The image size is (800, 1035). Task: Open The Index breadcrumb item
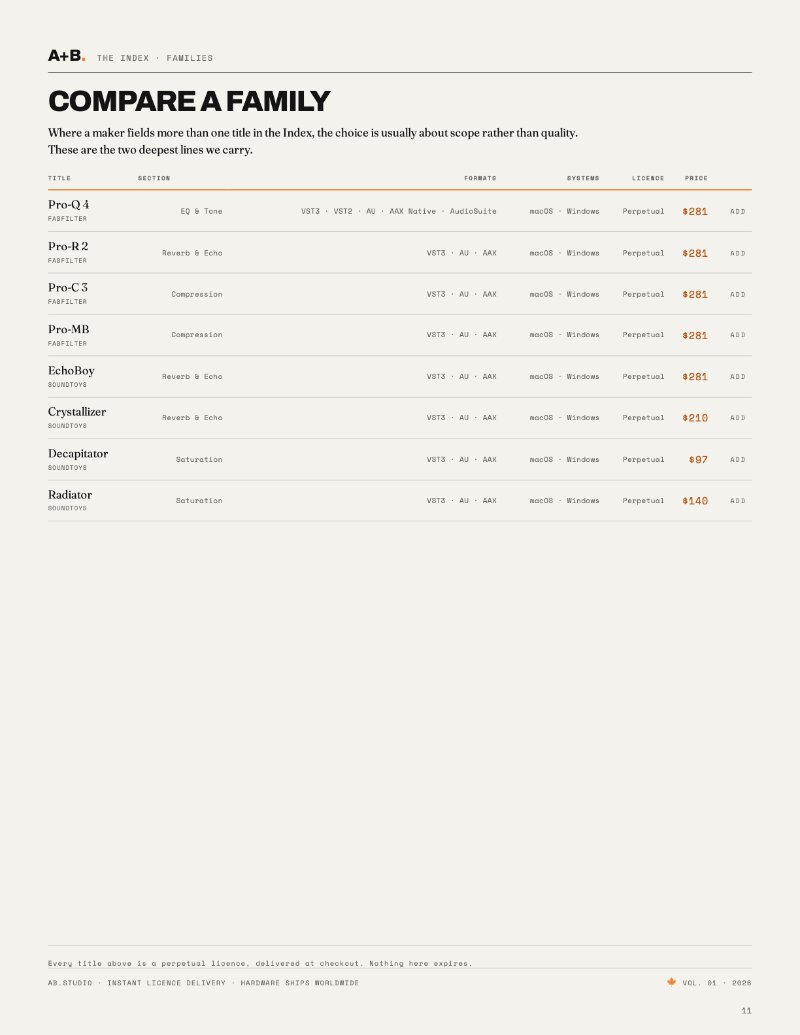(x=123, y=58)
